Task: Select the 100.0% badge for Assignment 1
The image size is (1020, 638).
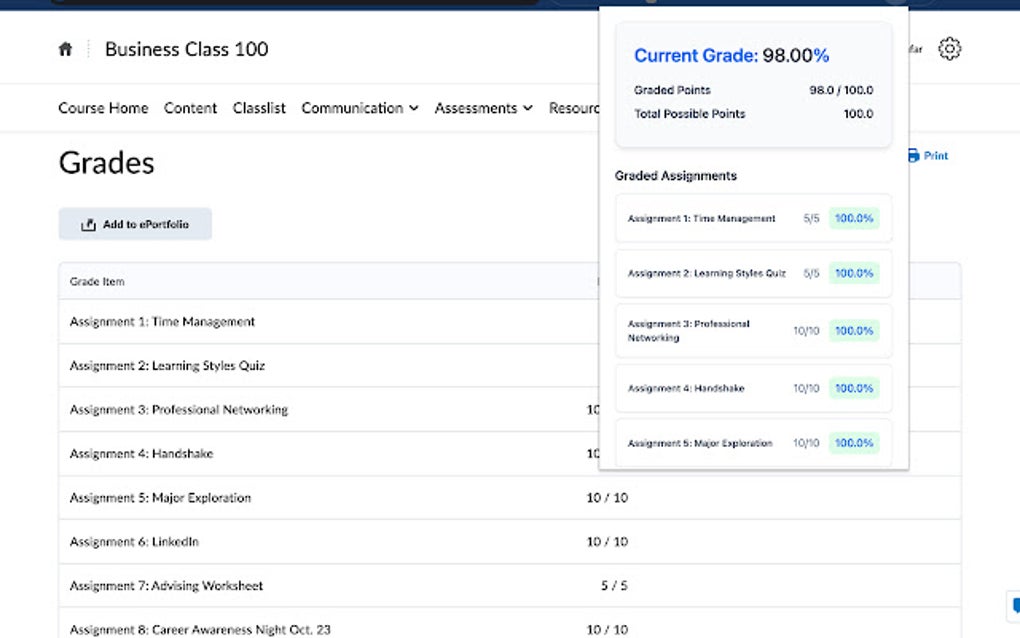Action: click(x=853, y=218)
